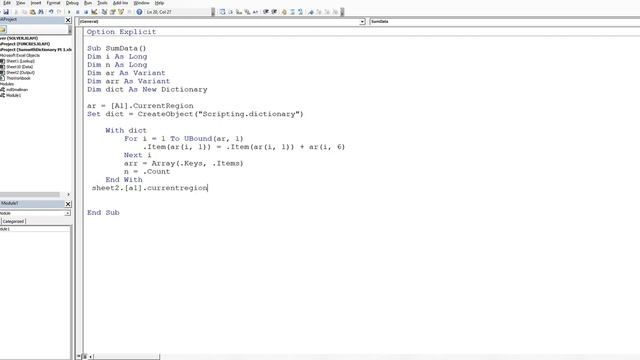
Task: Click the Toggle Bookmark flag icon
Action: (311, 12)
